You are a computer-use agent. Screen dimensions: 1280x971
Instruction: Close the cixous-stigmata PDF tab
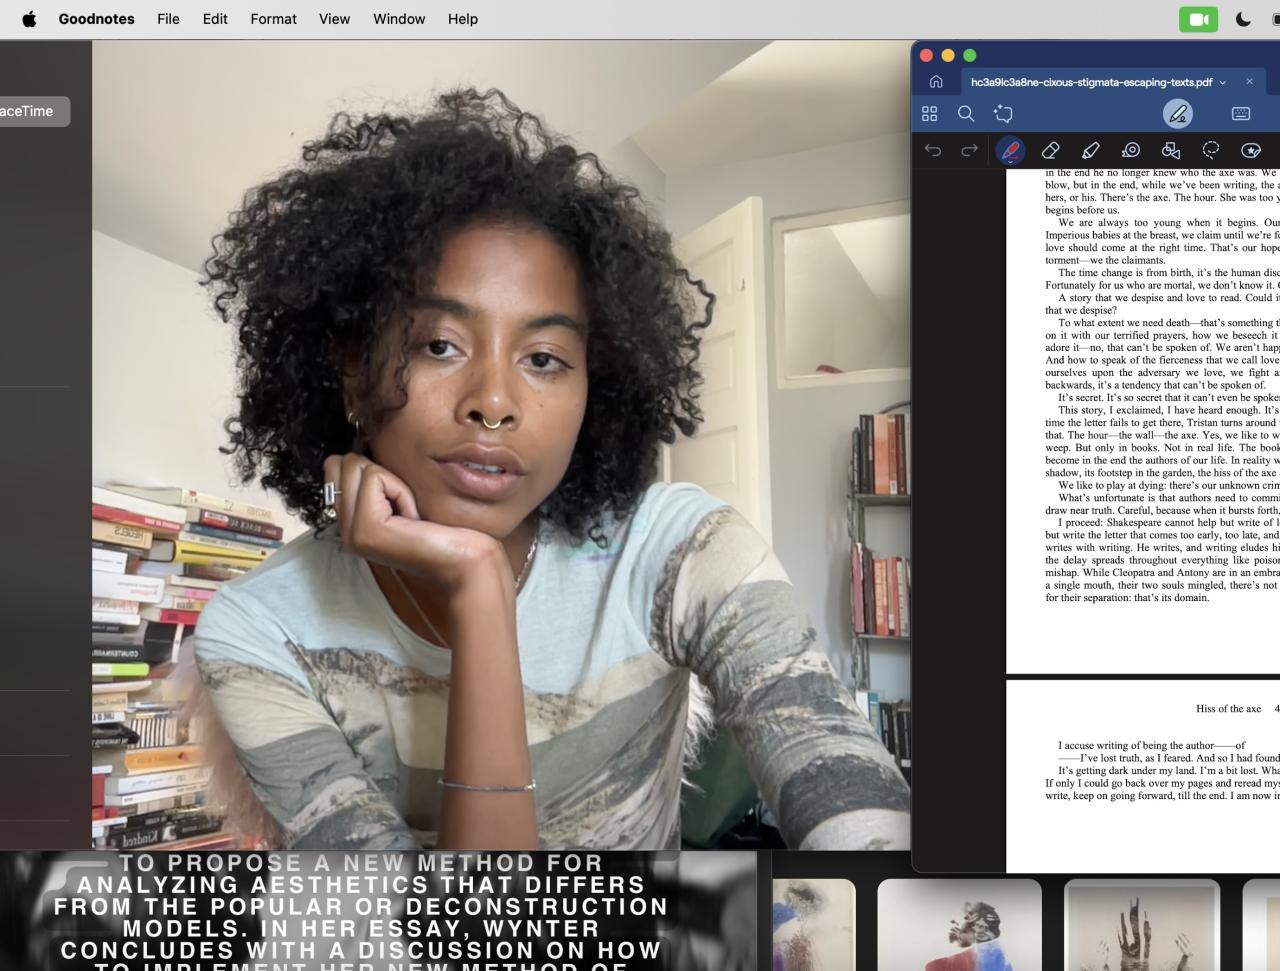tap(1249, 82)
